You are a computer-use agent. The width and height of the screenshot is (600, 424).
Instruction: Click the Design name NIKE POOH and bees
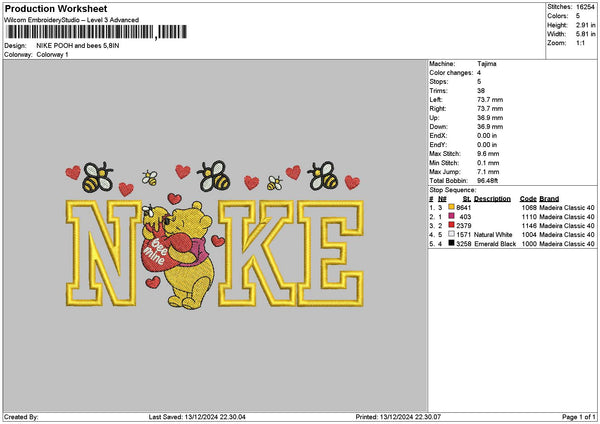coord(88,45)
